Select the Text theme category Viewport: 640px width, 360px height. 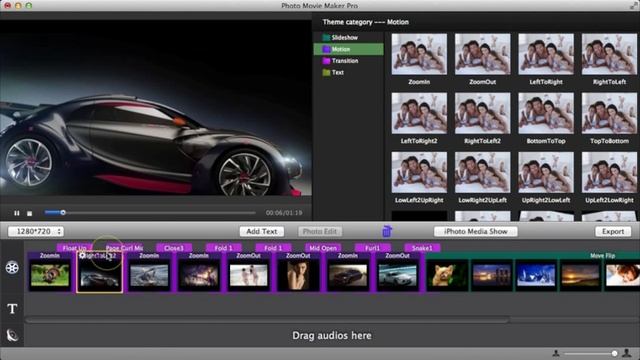[349, 72]
